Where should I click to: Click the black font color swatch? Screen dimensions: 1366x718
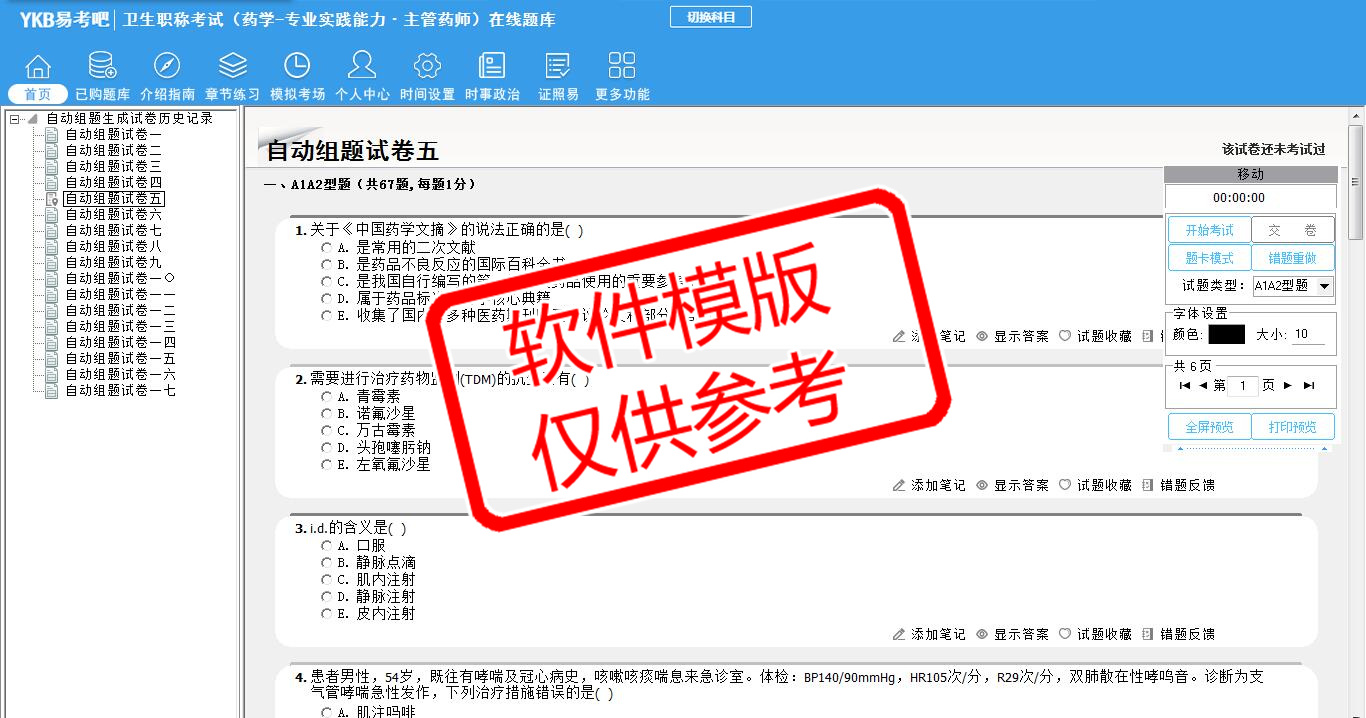click(x=1226, y=335)
